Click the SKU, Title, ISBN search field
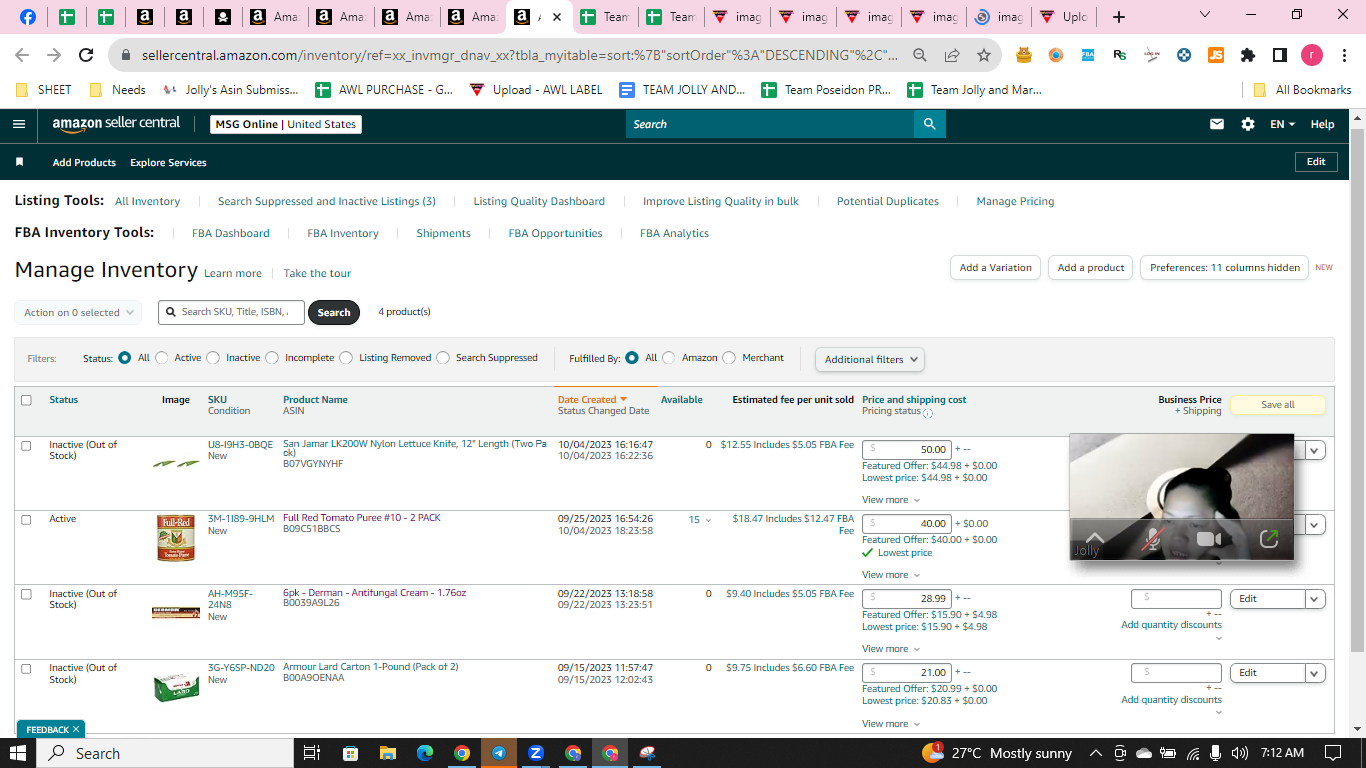 231,312
